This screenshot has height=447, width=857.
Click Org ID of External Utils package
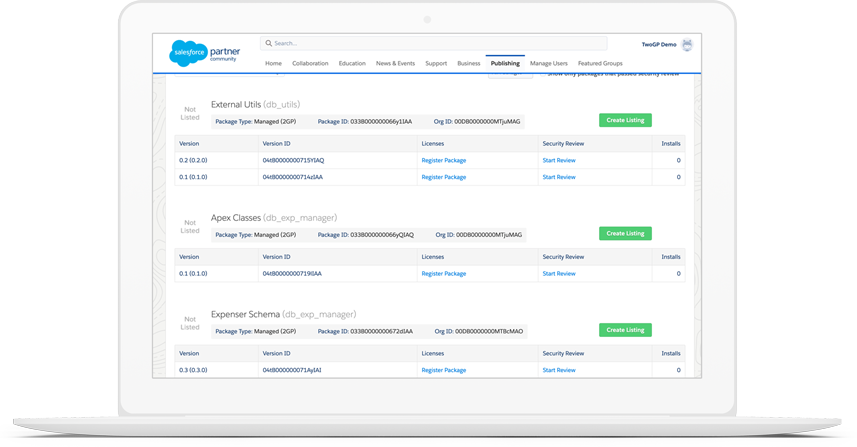pyautogui.click(x=477, y=122)
